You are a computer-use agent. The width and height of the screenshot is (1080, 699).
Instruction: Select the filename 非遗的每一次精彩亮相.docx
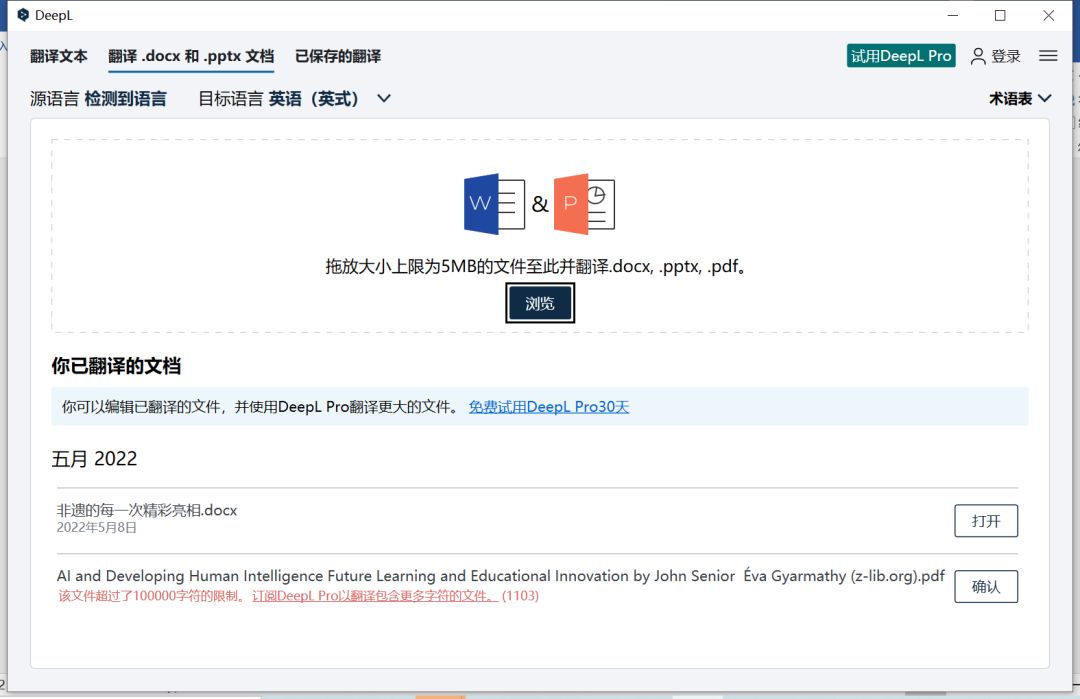click(146, 509)
